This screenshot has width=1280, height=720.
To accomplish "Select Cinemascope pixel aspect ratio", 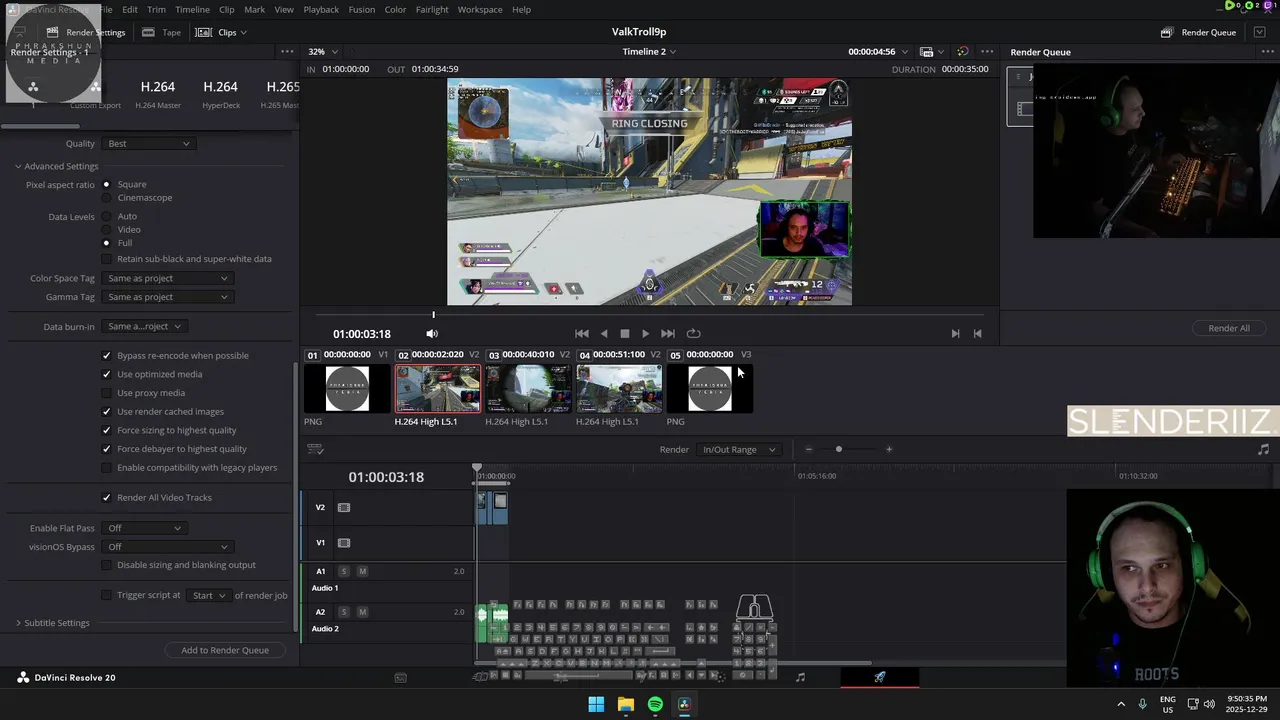I will [x=107, y=198].
